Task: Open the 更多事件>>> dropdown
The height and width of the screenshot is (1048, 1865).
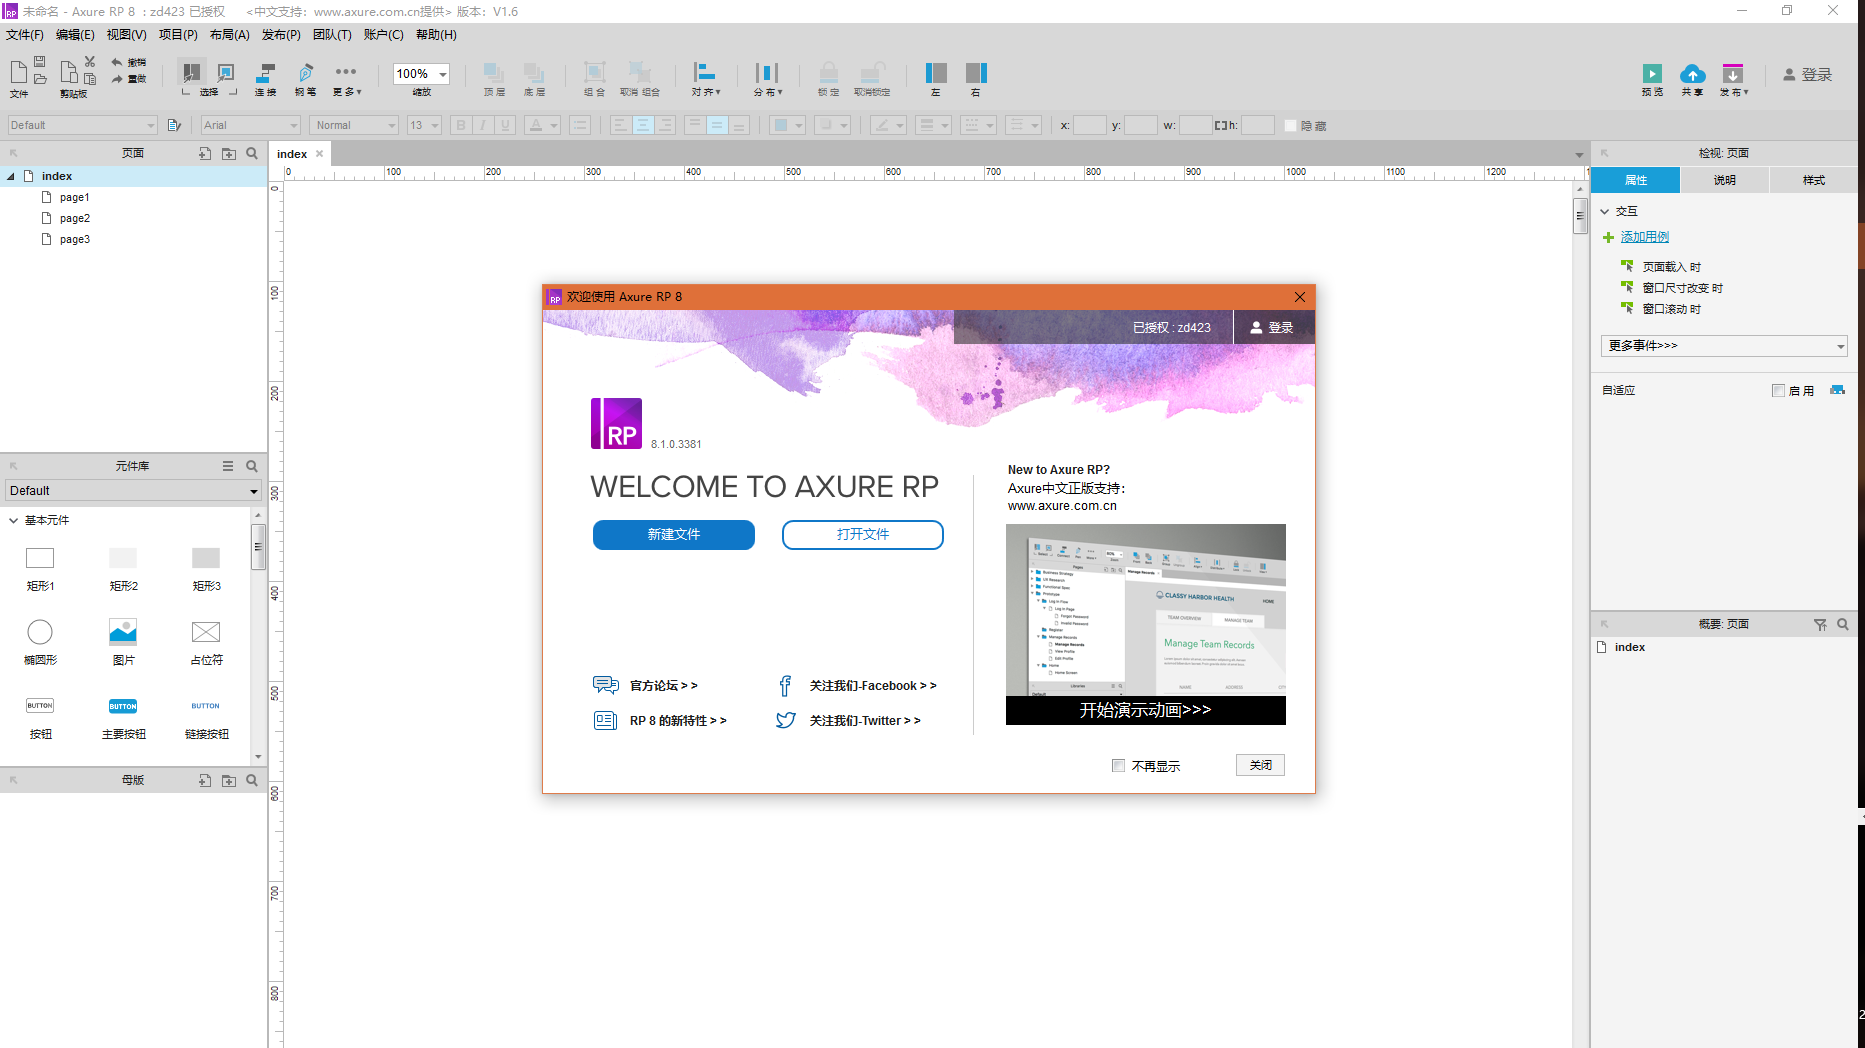Action: click(1724, 346)
